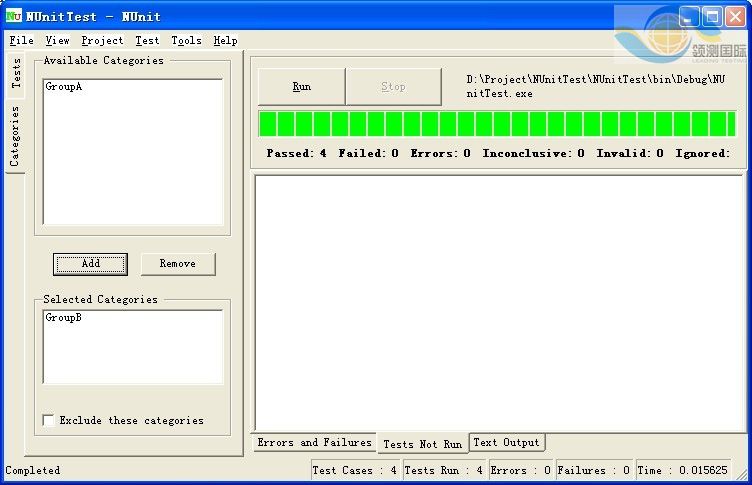Click Errors : 0 status bar panel

(521, 470)
